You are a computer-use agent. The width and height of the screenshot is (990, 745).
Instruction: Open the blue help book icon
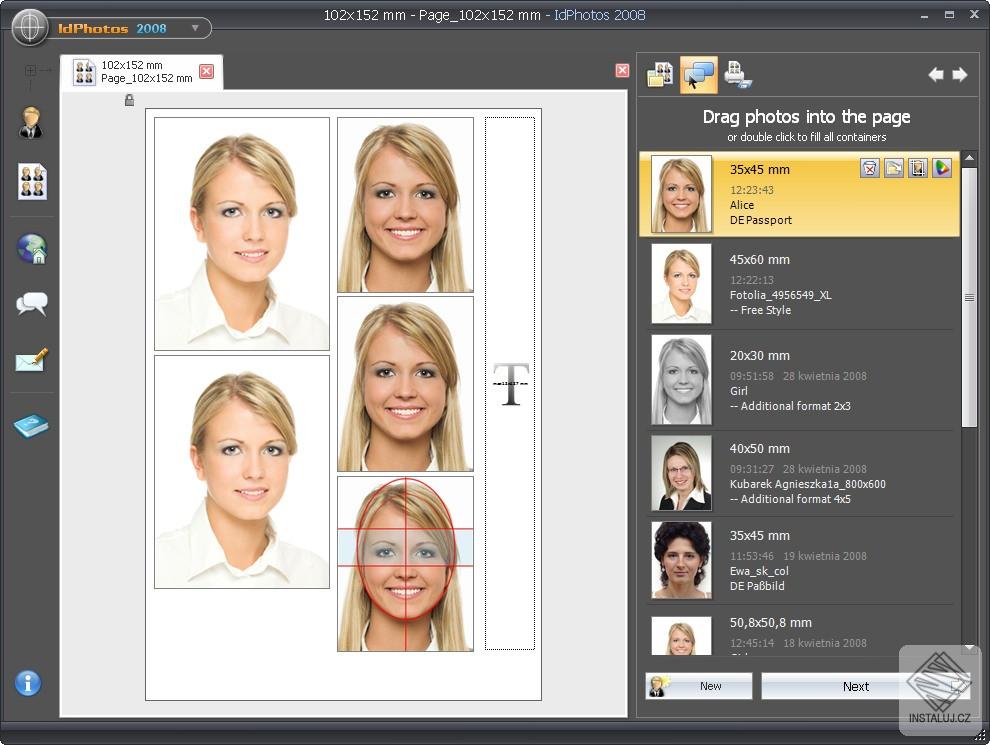pos(31,427)
